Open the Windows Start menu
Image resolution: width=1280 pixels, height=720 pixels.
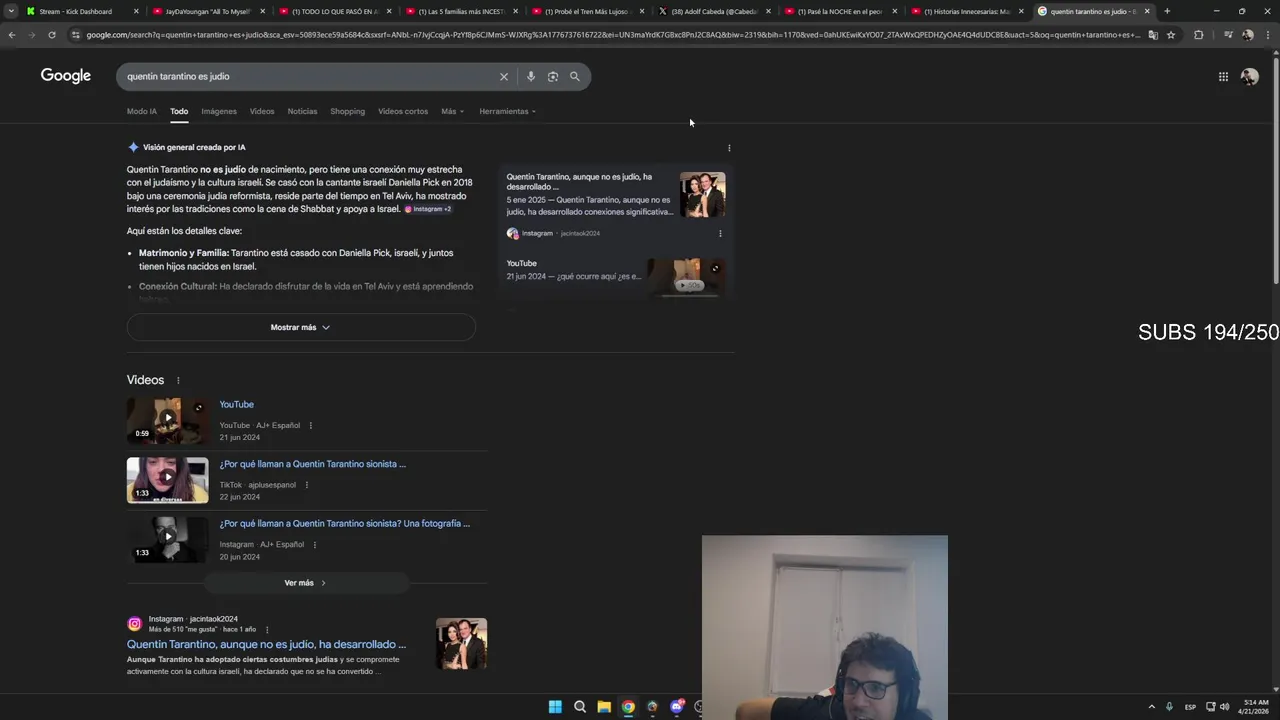[555, 707]
